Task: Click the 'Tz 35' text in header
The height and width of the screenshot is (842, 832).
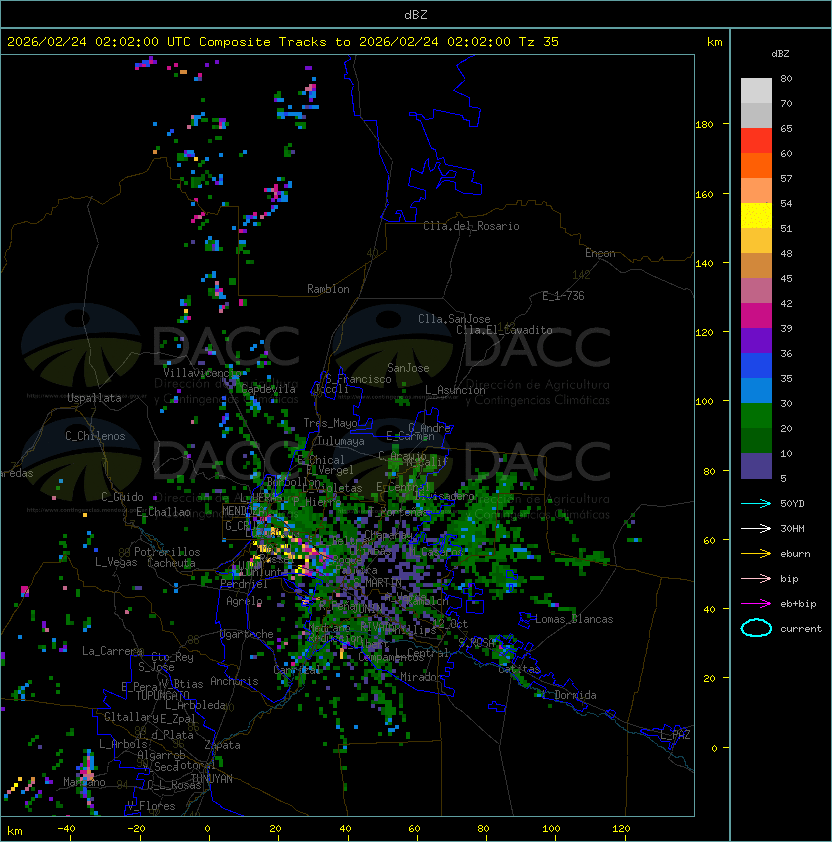Action: pos(539,42)
